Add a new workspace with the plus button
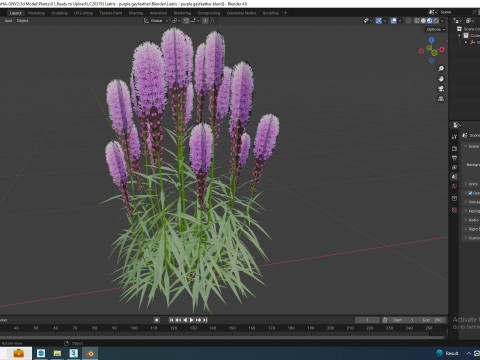This screenshot has height=360, width=480. (x=285, y=13)
